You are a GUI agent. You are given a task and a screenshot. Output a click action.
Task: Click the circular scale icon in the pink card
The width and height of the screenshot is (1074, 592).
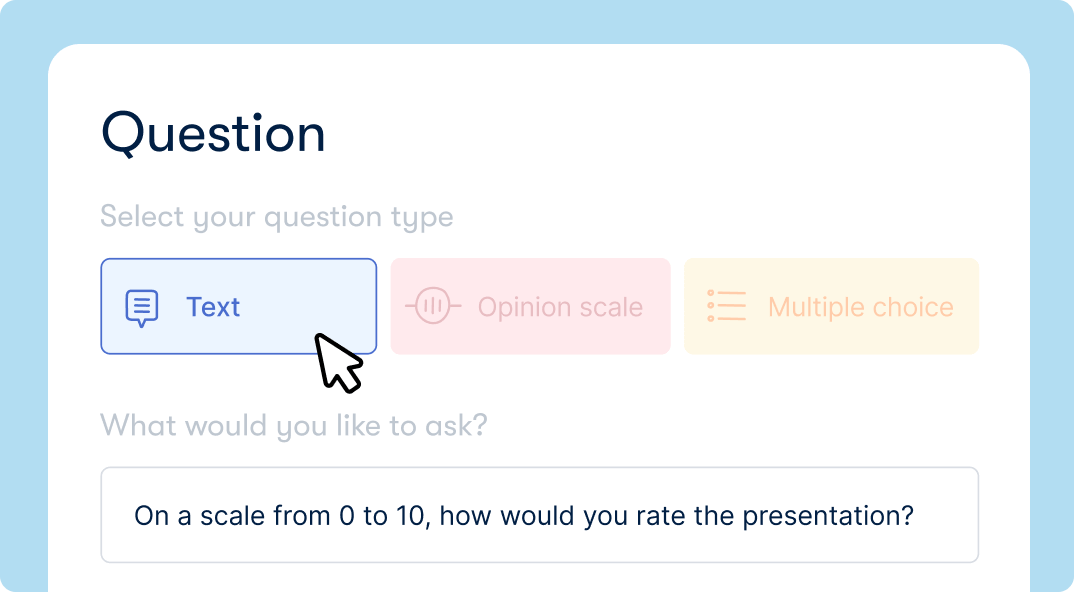432,306
